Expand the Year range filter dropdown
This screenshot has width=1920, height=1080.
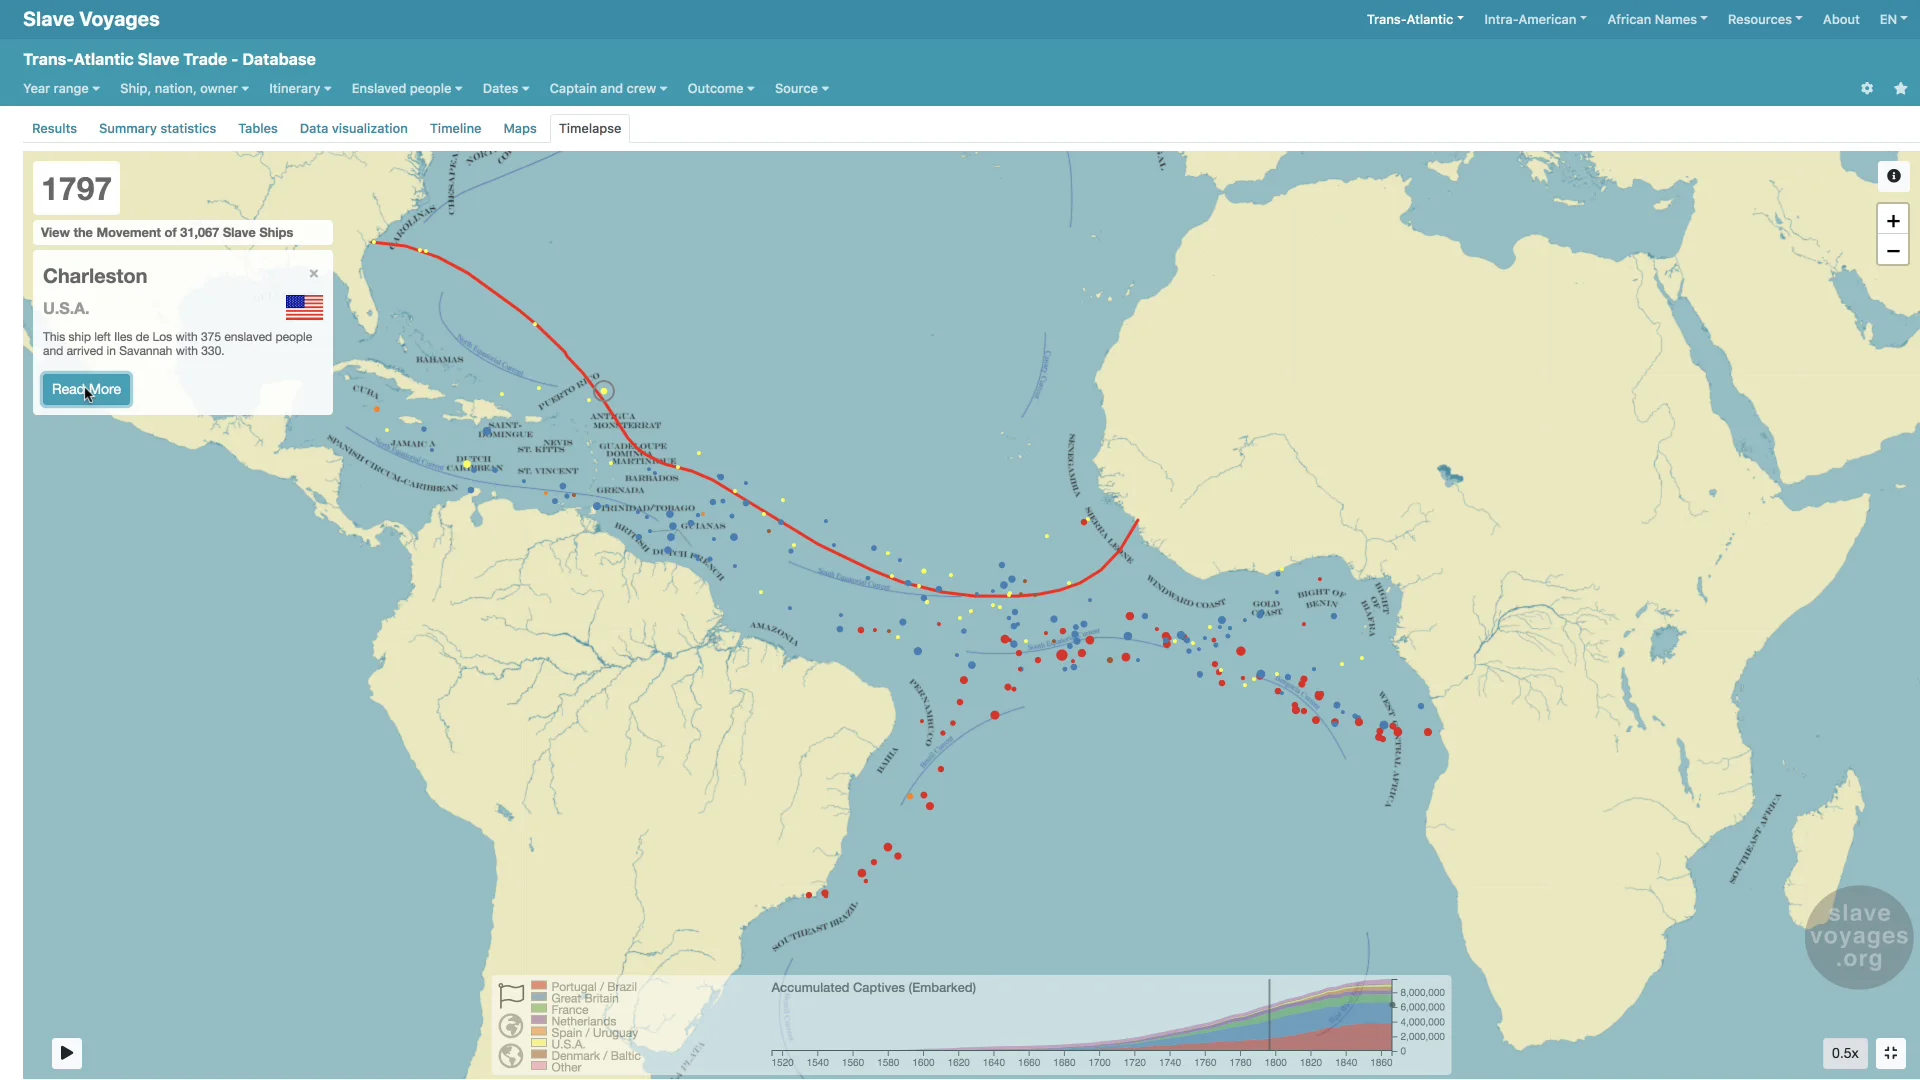(61, 89)
